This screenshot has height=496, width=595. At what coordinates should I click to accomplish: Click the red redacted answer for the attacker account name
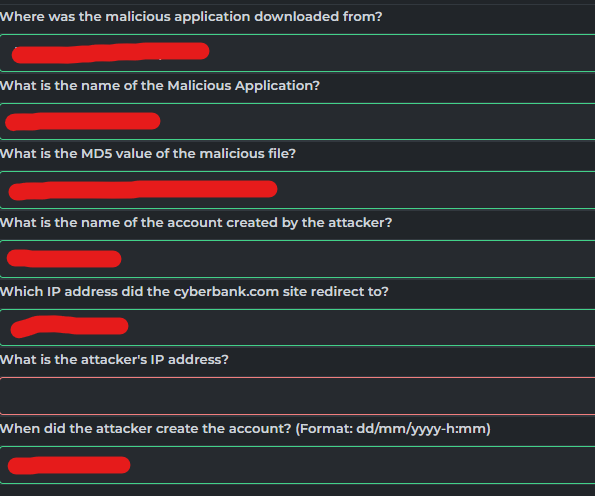click(x=64, y=259)
